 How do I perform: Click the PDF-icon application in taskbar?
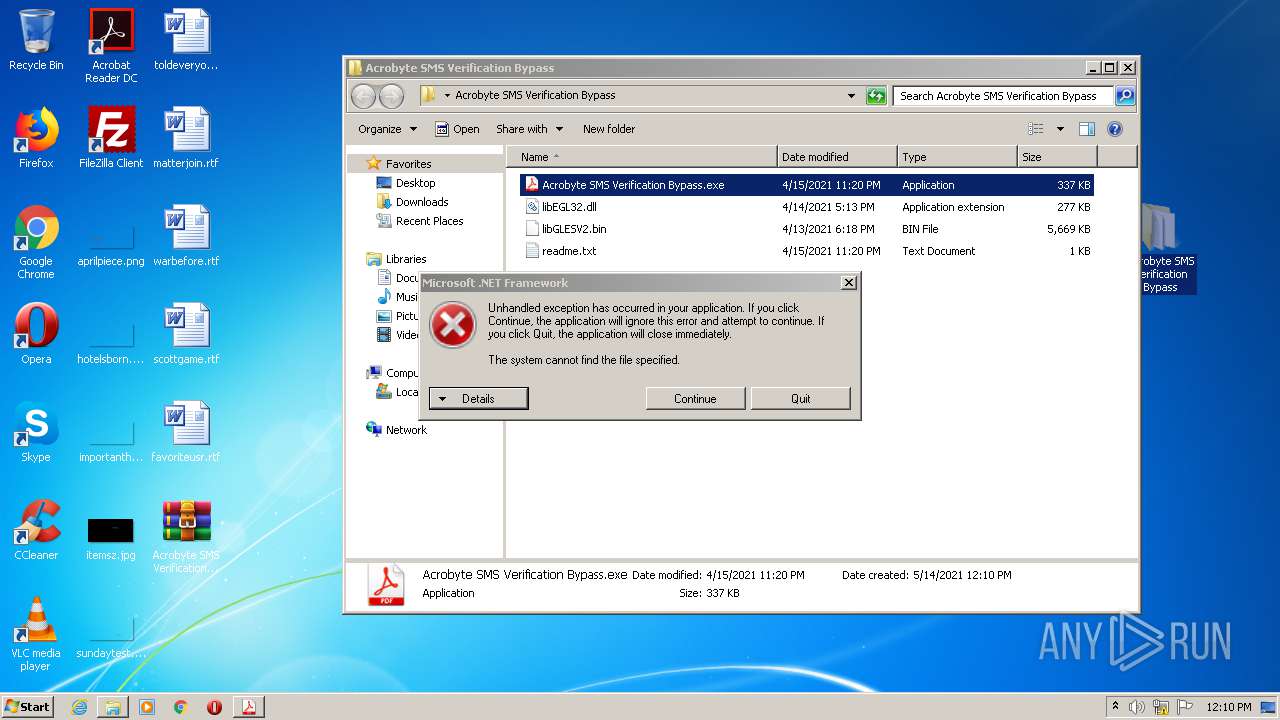[x=248, y=707]
